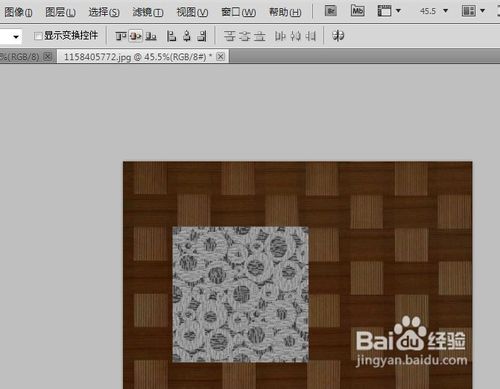Viewport: 500px width, 389px height.
Task: Open the 窗口(W) menu
Action: [239, 12]
